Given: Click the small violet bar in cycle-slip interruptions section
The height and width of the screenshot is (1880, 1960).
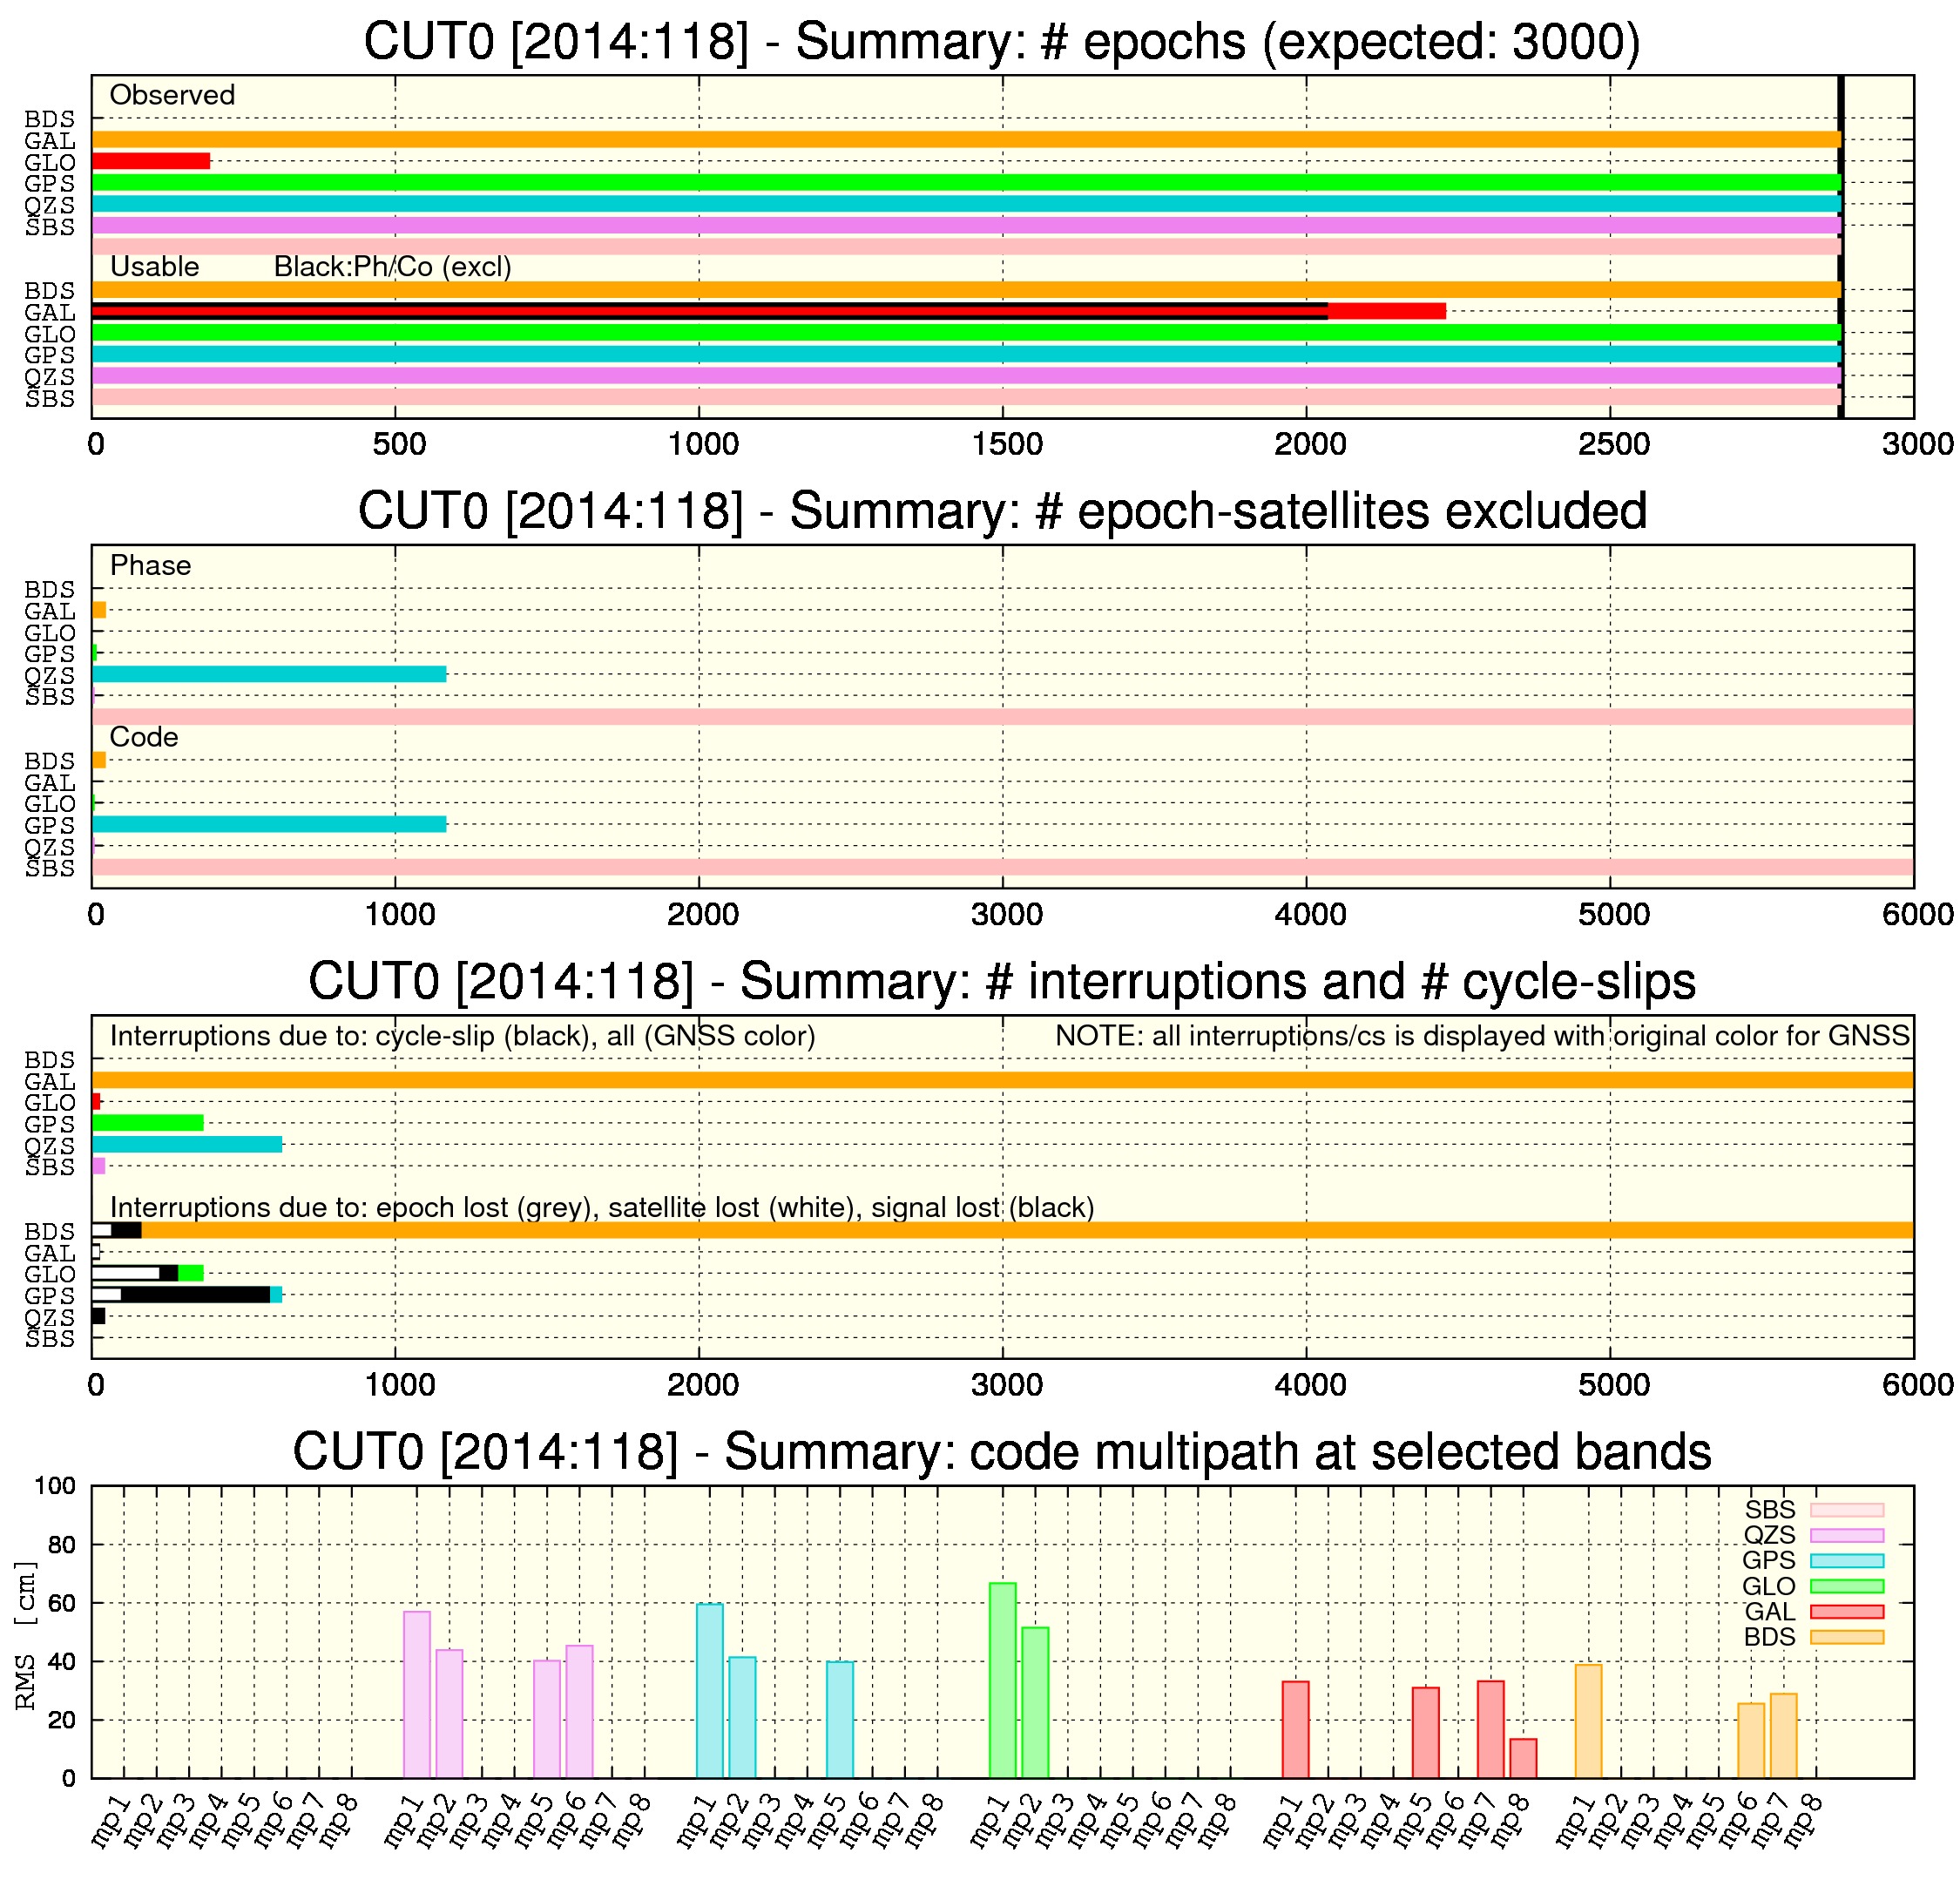Looking at the screenshot, I should (x=99, y=1166).
